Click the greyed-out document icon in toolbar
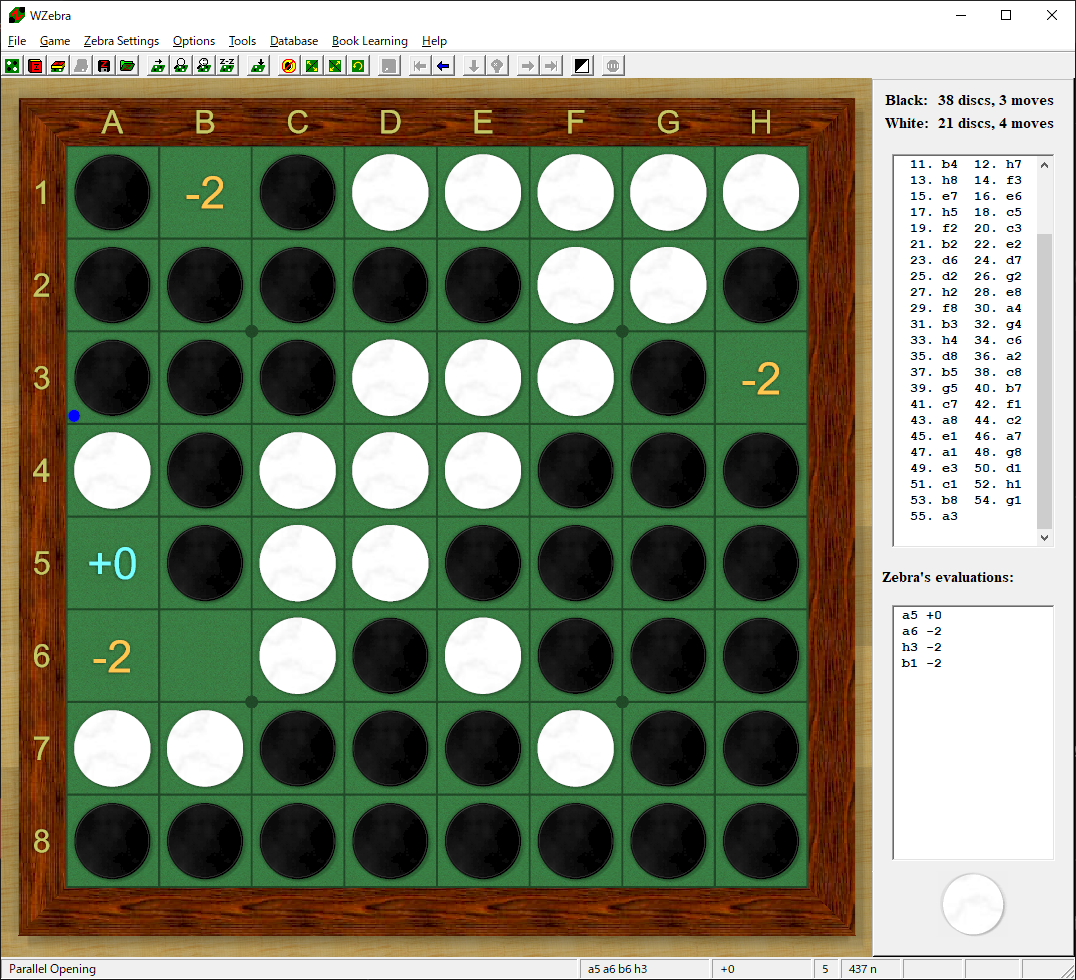The image size is (1076, 980). tap(81, 66)
